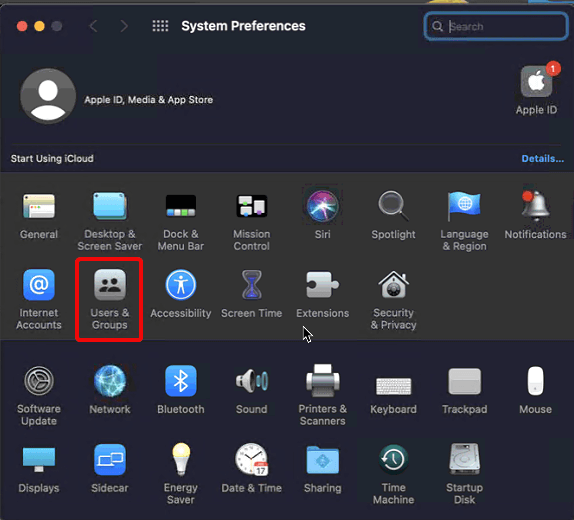Click Apple ID, Media & App Store text
The height and width of the screenshot is (520, 574).
149,100
